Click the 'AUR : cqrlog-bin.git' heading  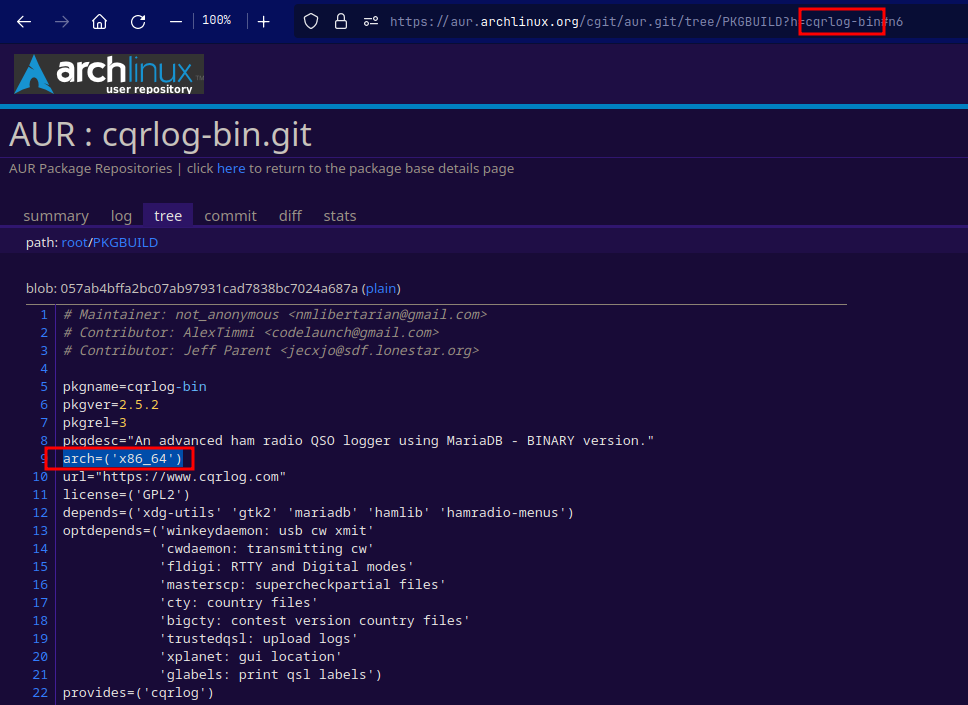pyautogui.click(x=161, y=135)
